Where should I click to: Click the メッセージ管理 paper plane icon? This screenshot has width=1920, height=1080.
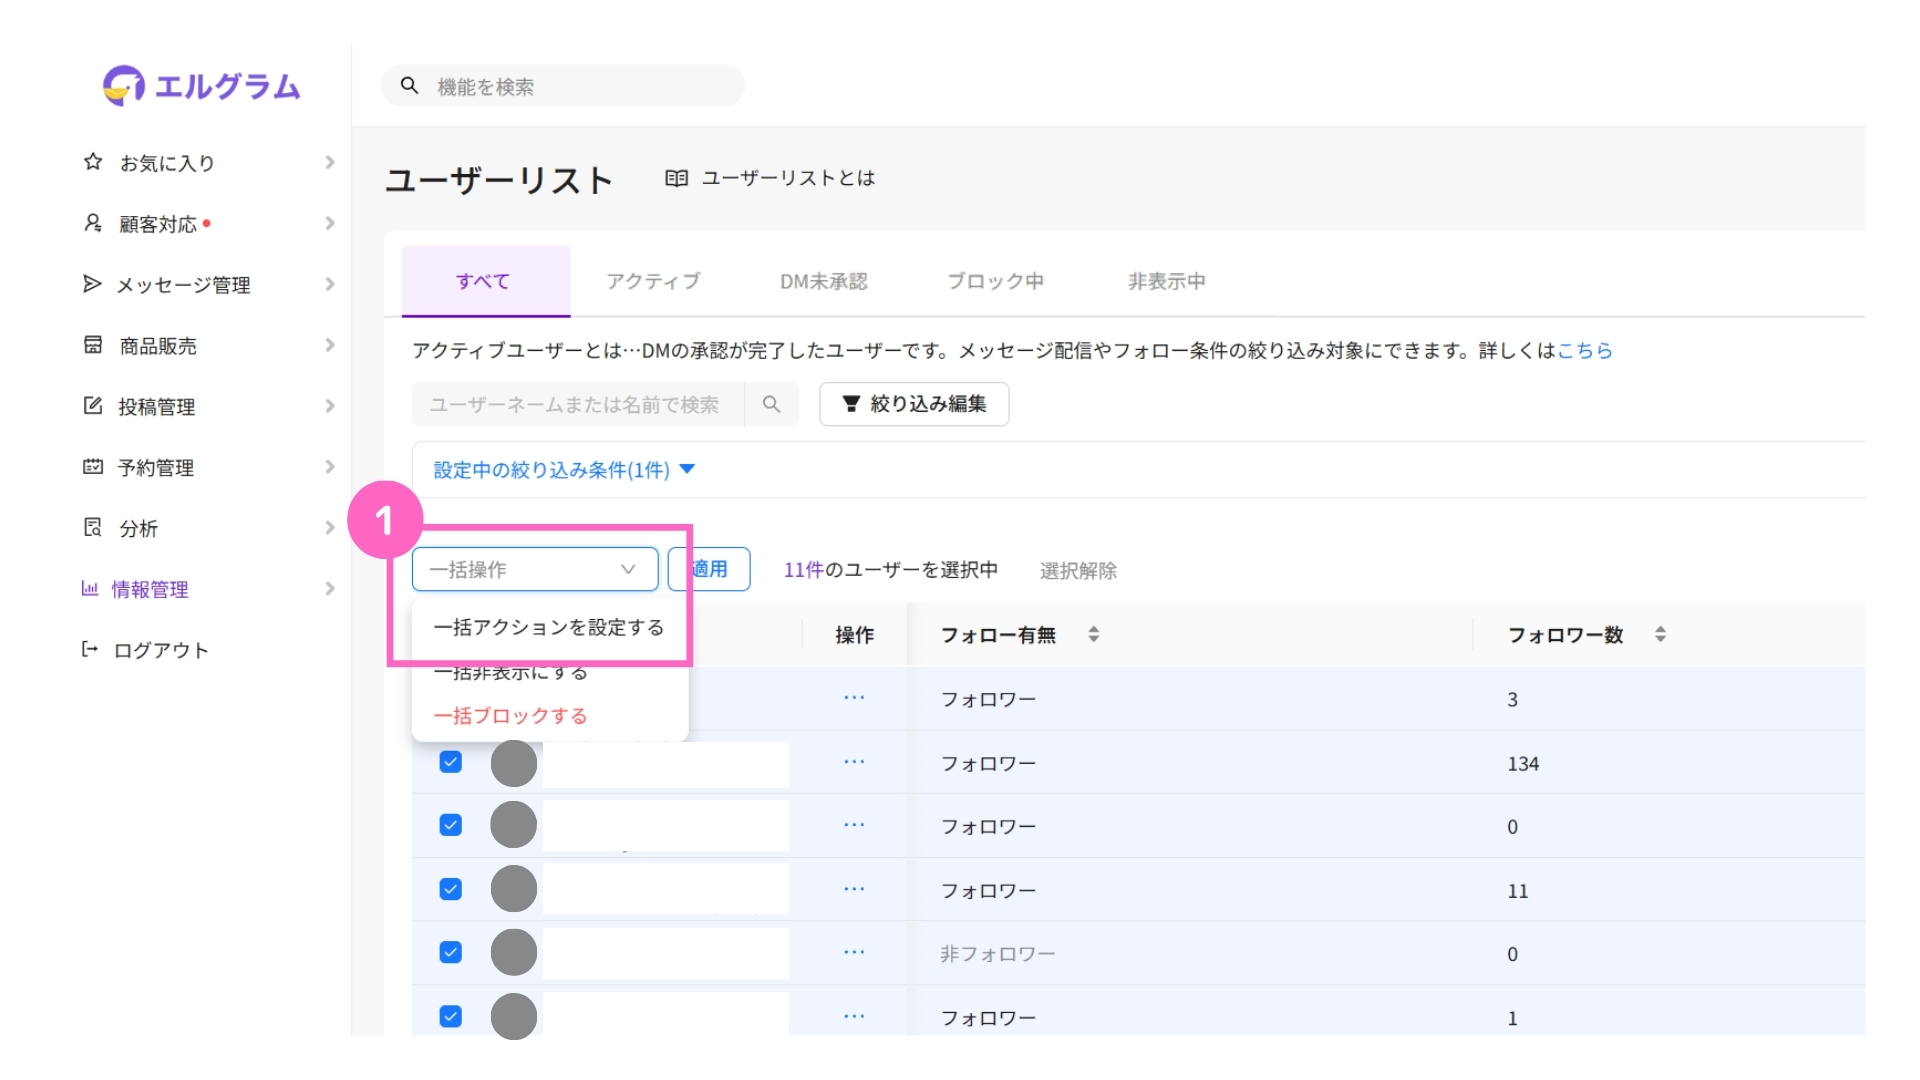click(x=92, y=284)
